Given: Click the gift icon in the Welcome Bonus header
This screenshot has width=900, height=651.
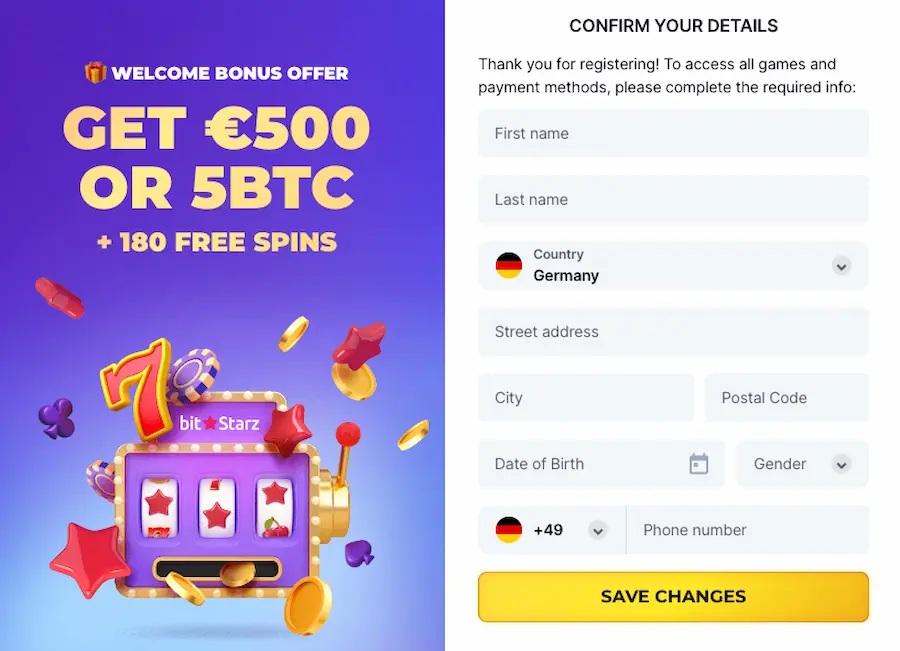Looking at the screenshot, I should click(x=95, y=72).
